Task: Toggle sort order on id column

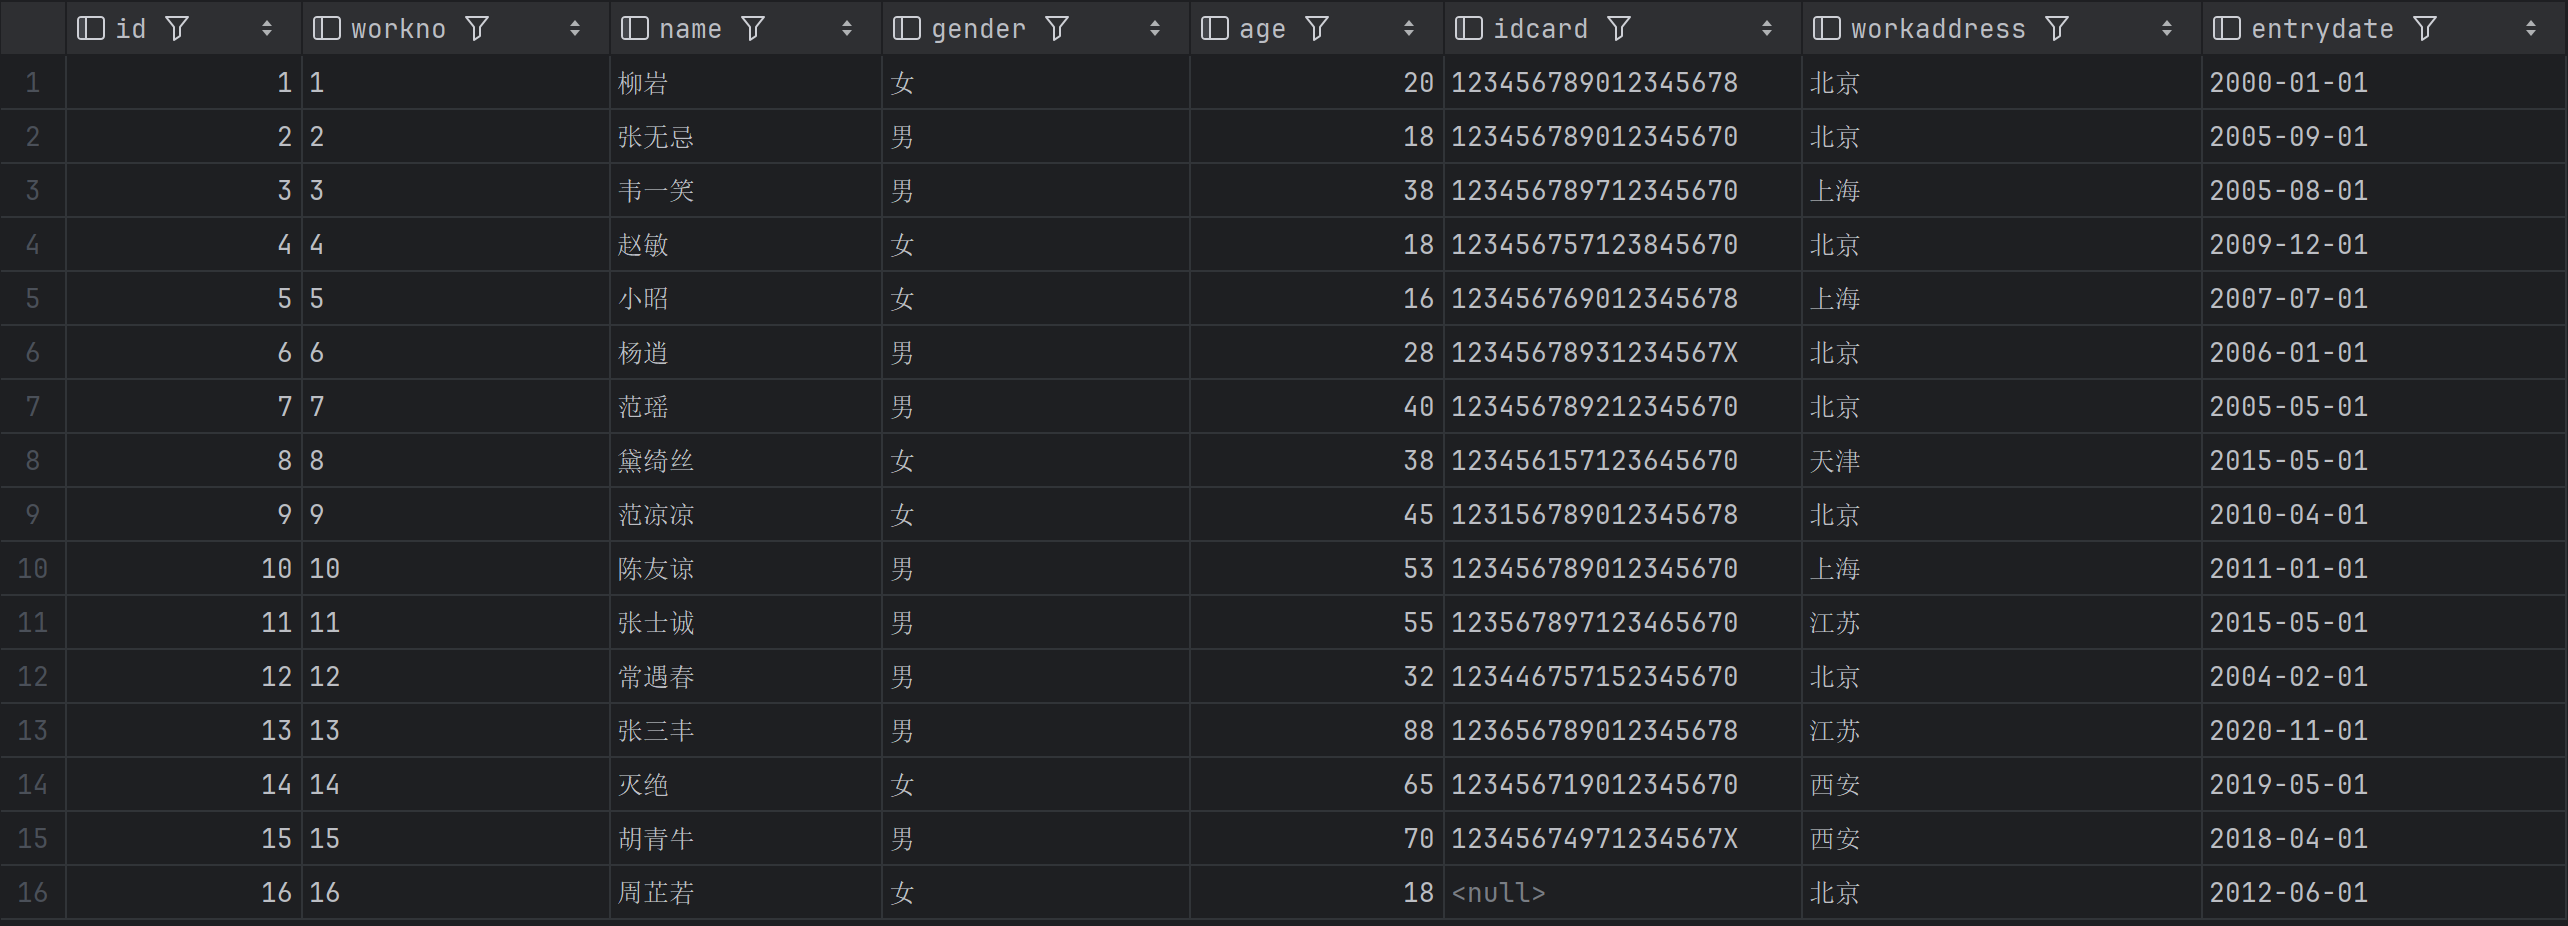Action: pos(267,29)
